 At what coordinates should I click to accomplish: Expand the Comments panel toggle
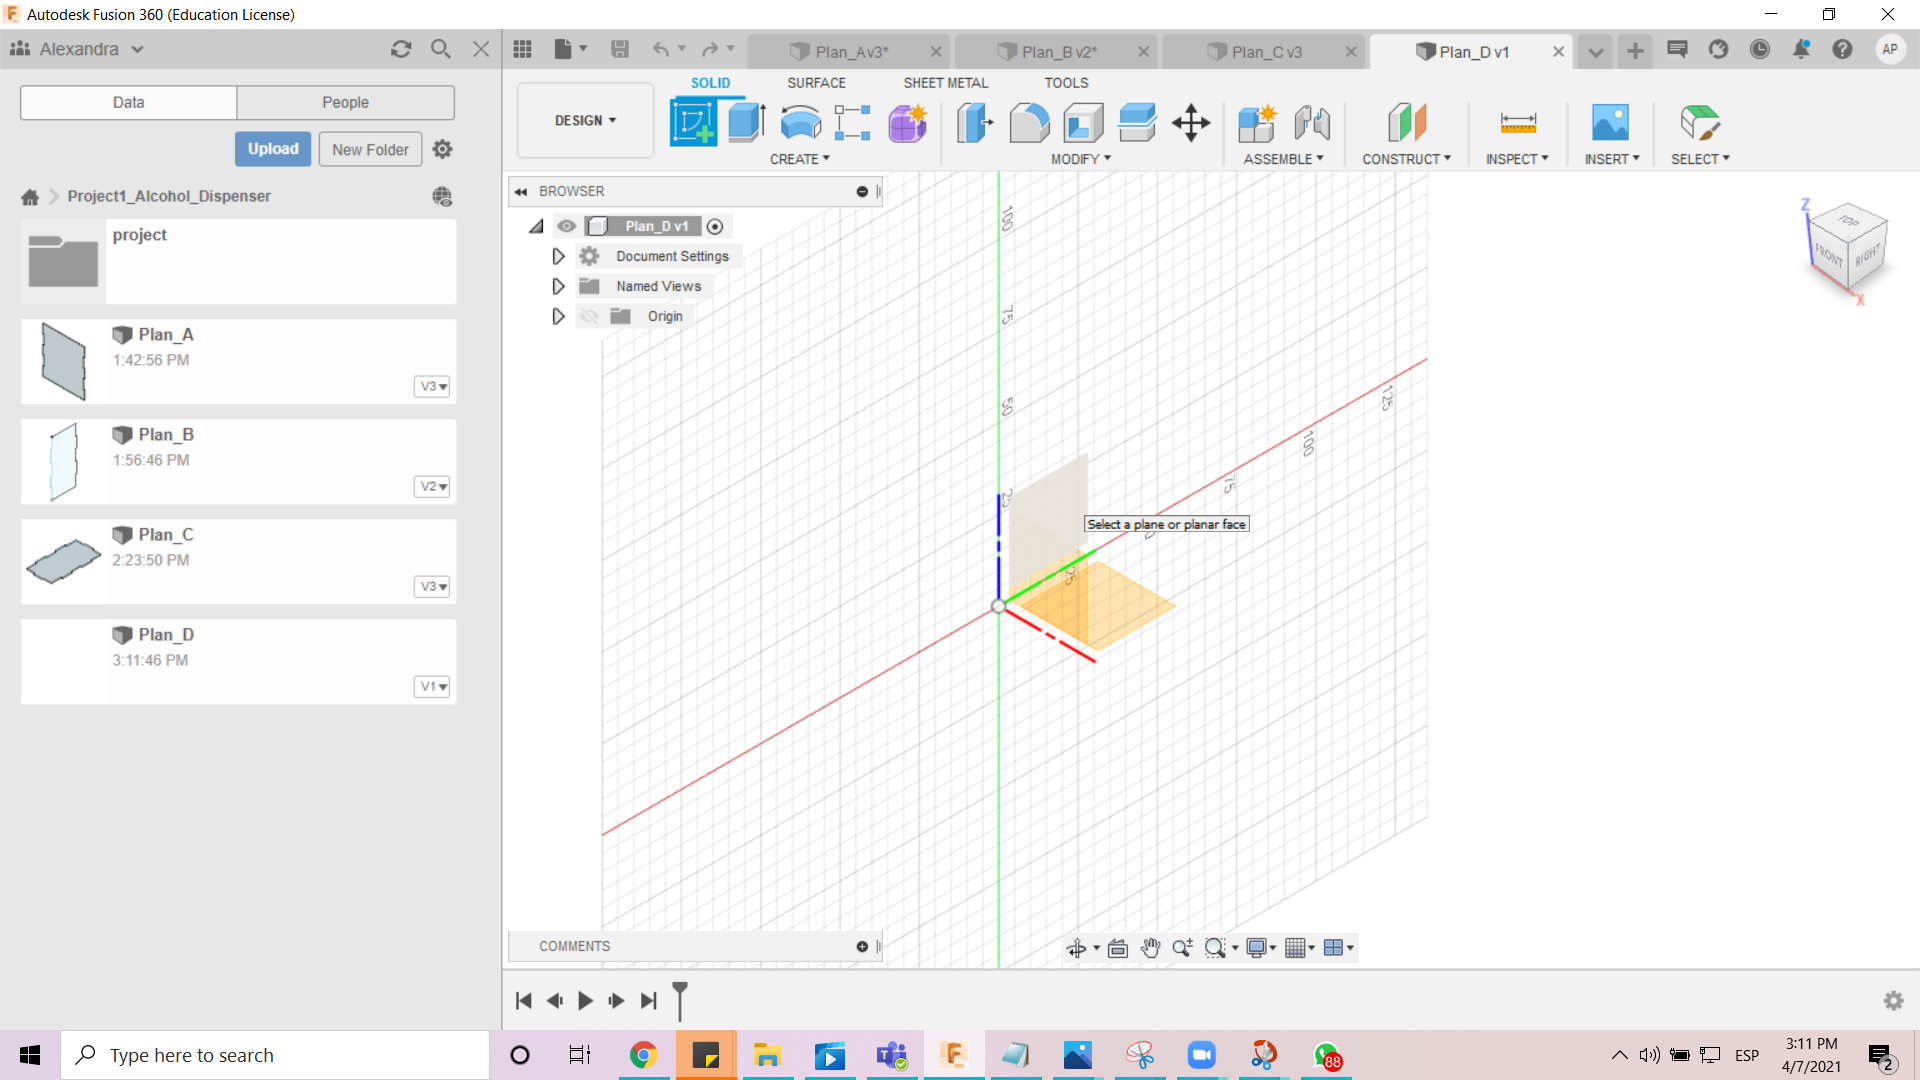tap(862, 946)
